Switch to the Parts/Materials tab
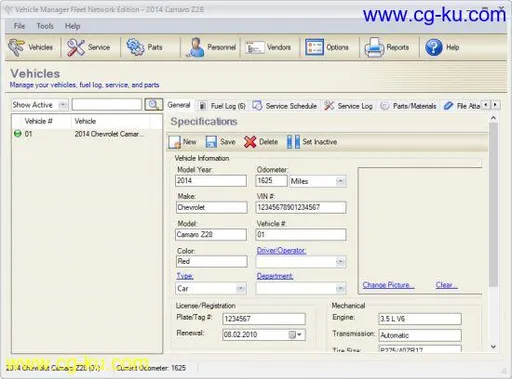This screenshot has width=512, height=379. pyautogui.click(x=408, y=106)
